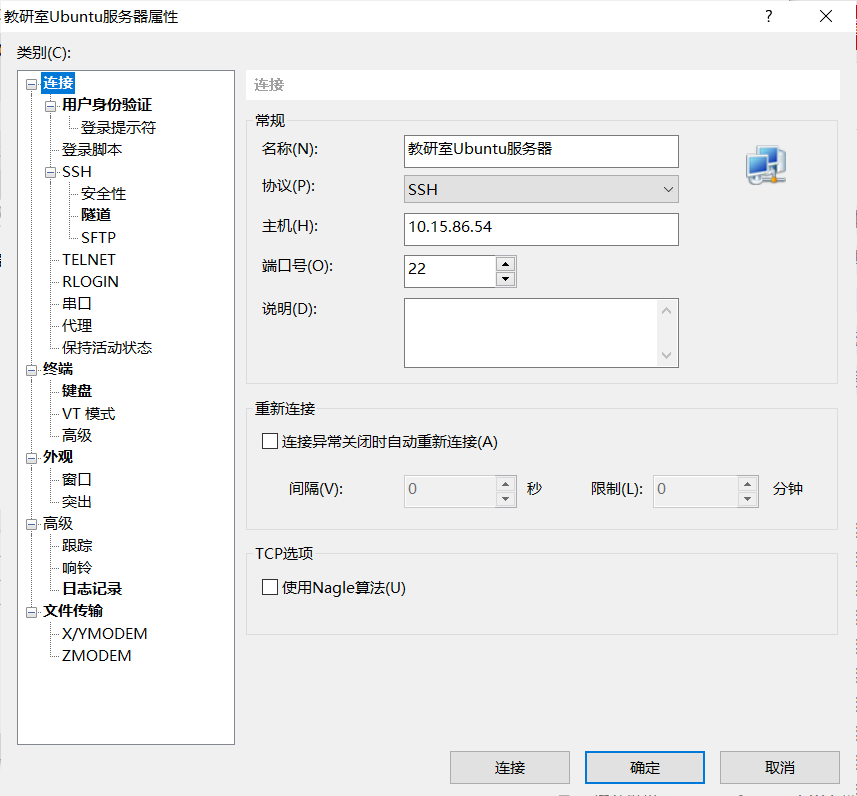Open 键盘 settings under 终端

click(77, 391)
